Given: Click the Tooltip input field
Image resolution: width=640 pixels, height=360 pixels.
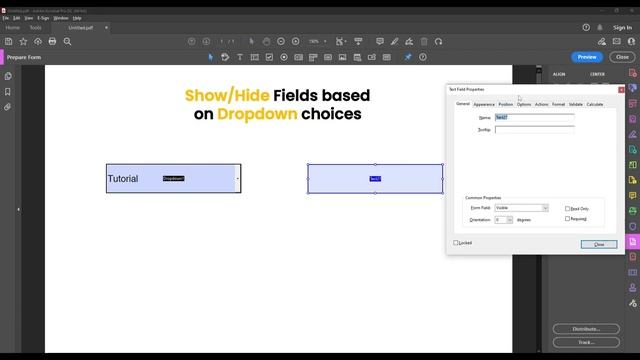Looking at the screenshot, I should (534, 130).
